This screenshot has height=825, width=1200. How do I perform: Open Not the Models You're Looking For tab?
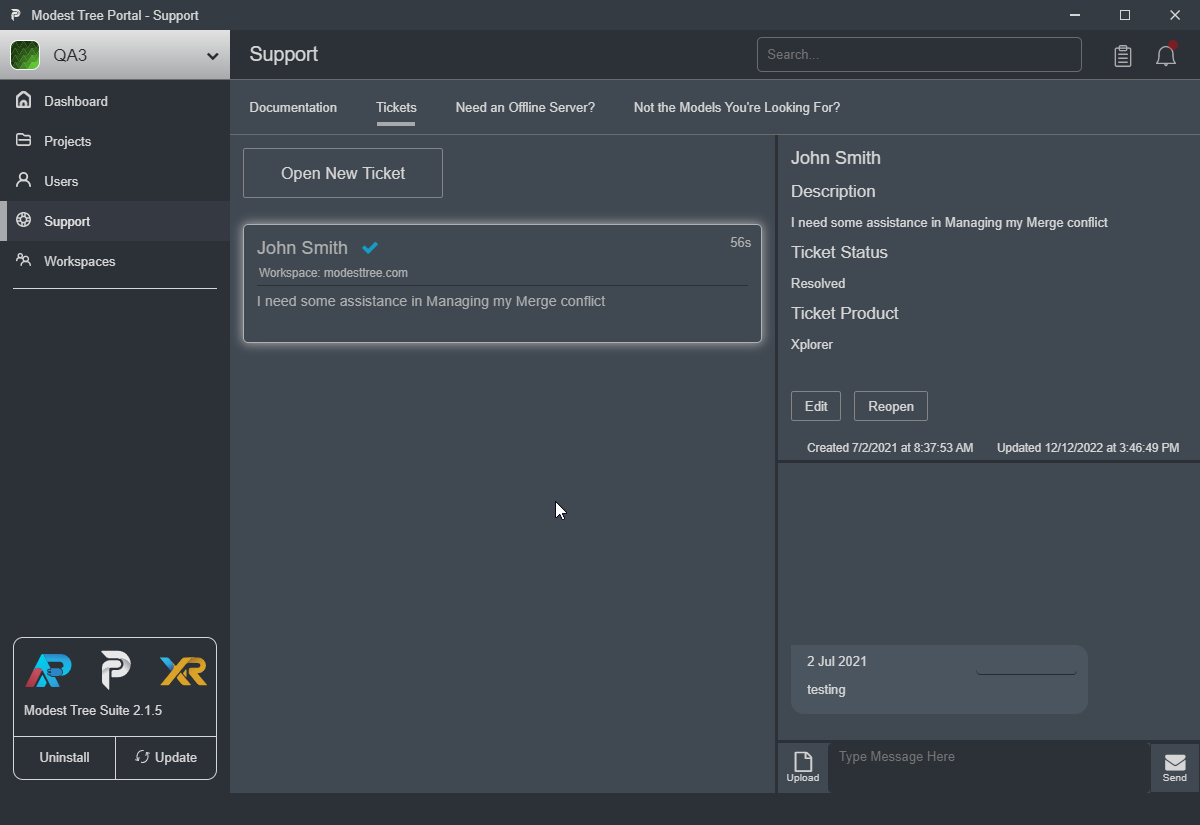coord(737,107)
